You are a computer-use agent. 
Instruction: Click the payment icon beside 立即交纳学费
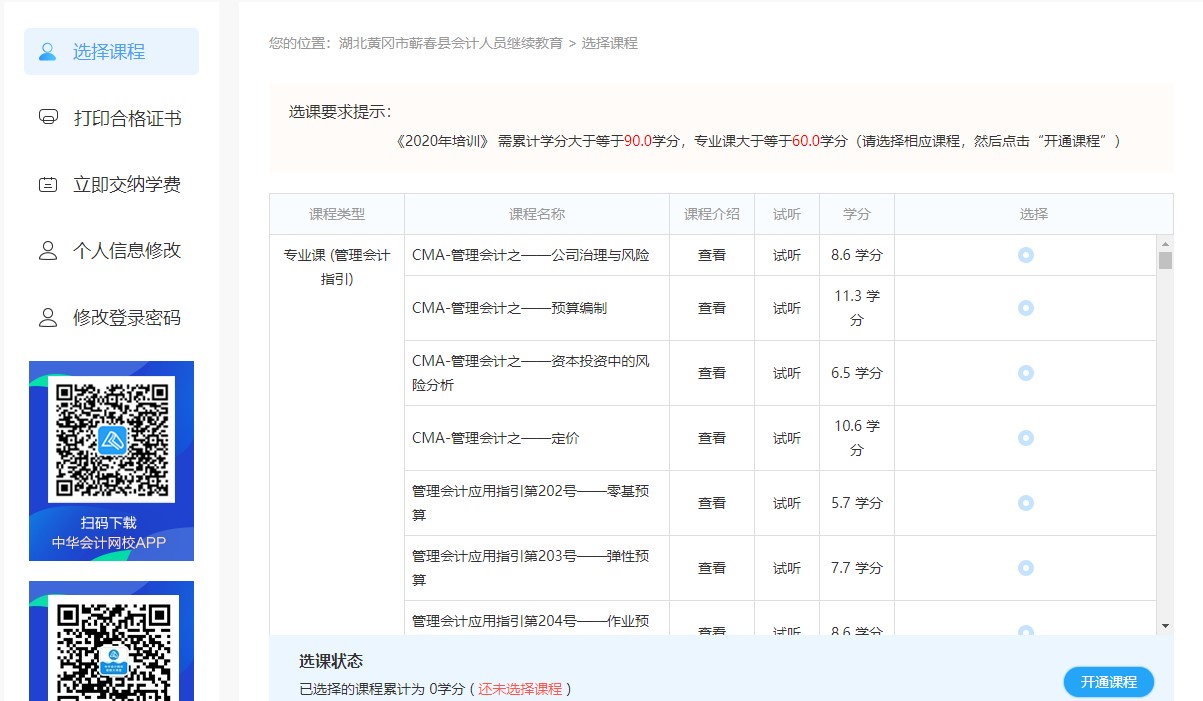tap(47, 184)
